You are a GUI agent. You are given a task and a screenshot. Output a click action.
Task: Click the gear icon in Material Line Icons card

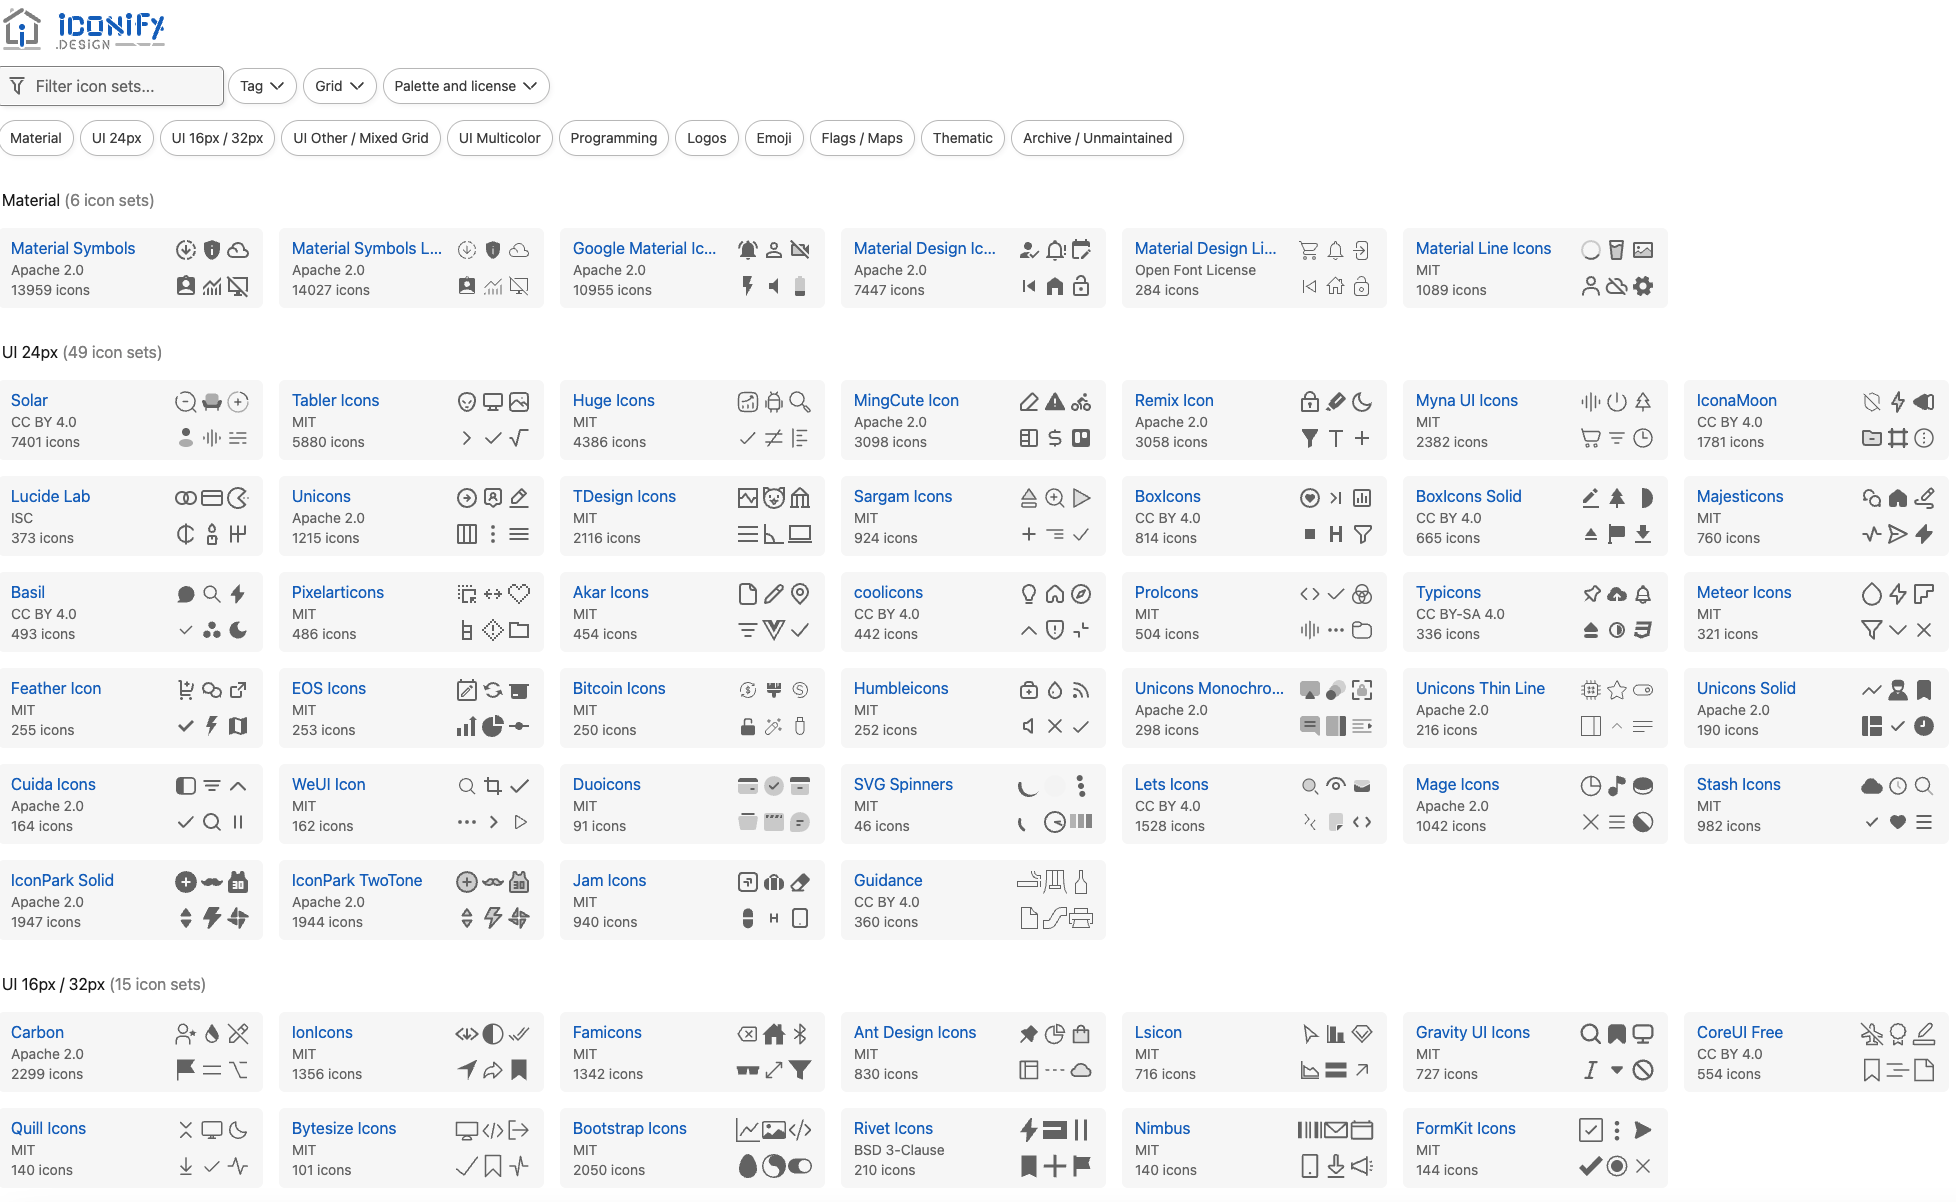[1643, 286]
